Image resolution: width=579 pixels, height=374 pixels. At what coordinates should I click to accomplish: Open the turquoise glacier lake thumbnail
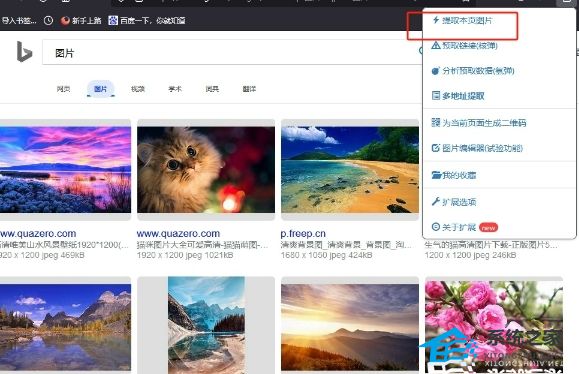click(x=206, y=325)
